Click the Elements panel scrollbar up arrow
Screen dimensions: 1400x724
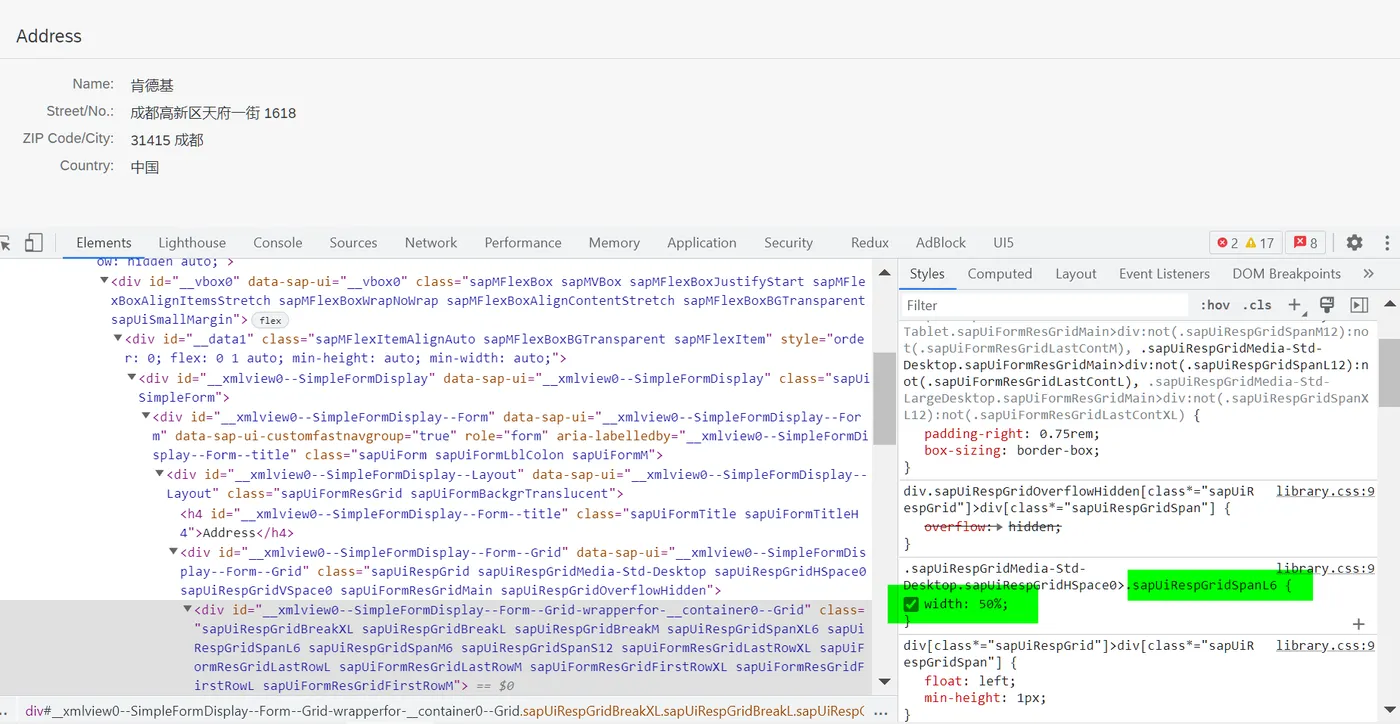point(884,272)
